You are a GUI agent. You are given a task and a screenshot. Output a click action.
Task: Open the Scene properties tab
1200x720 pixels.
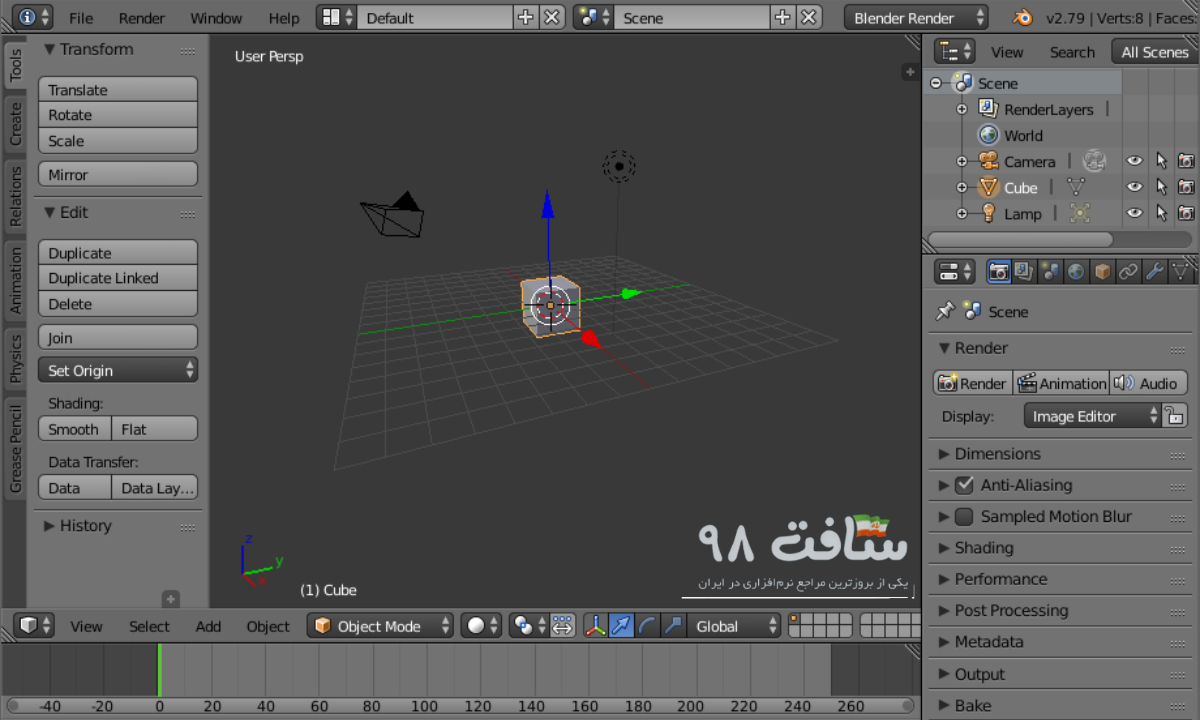[1051, 271]
